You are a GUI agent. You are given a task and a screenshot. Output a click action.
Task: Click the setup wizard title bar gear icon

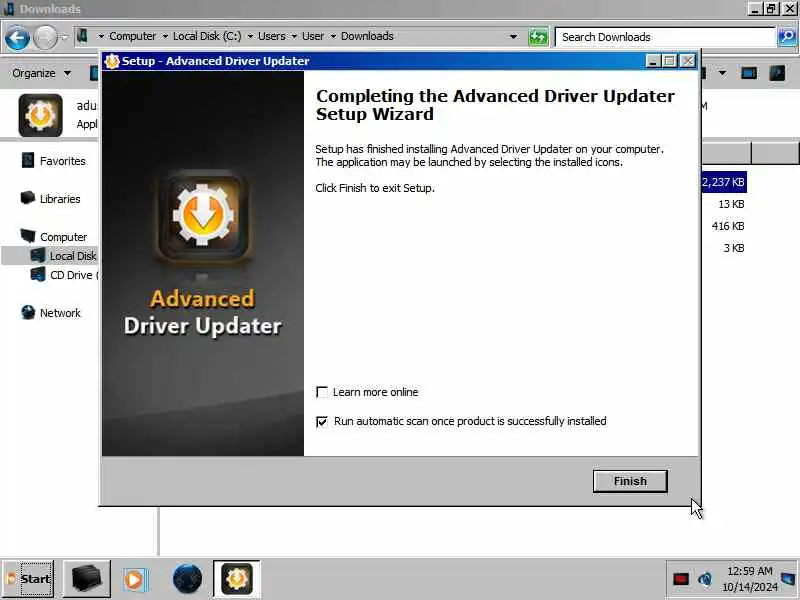coord(112,61)
